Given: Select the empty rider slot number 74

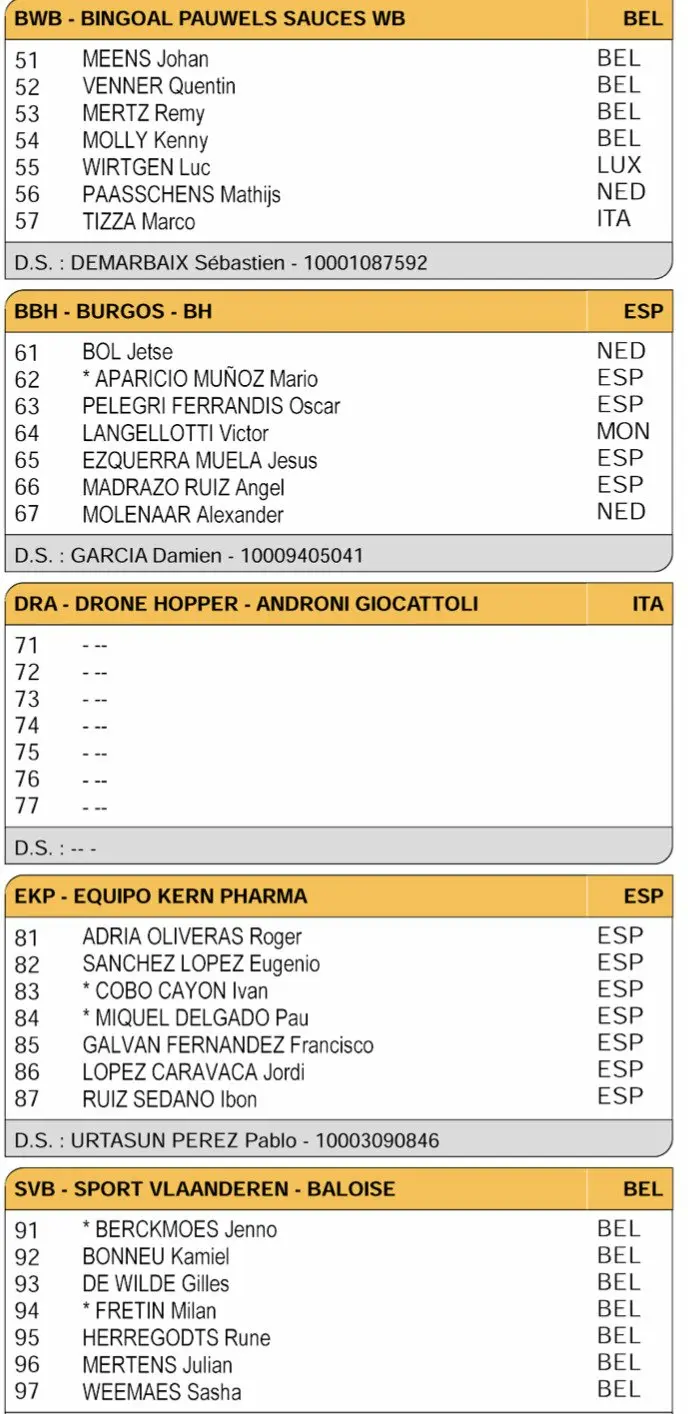Looking at the screenshot, I should tap(27, 726).
